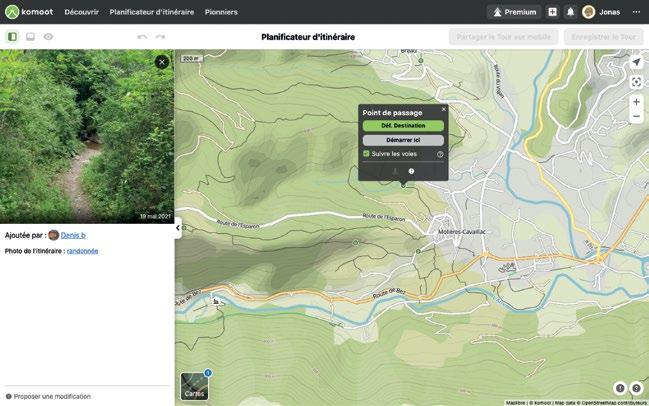Click the blue badge on Cartes
The height and width of the screenshot is (406, 649).
[x=208, y=373]
